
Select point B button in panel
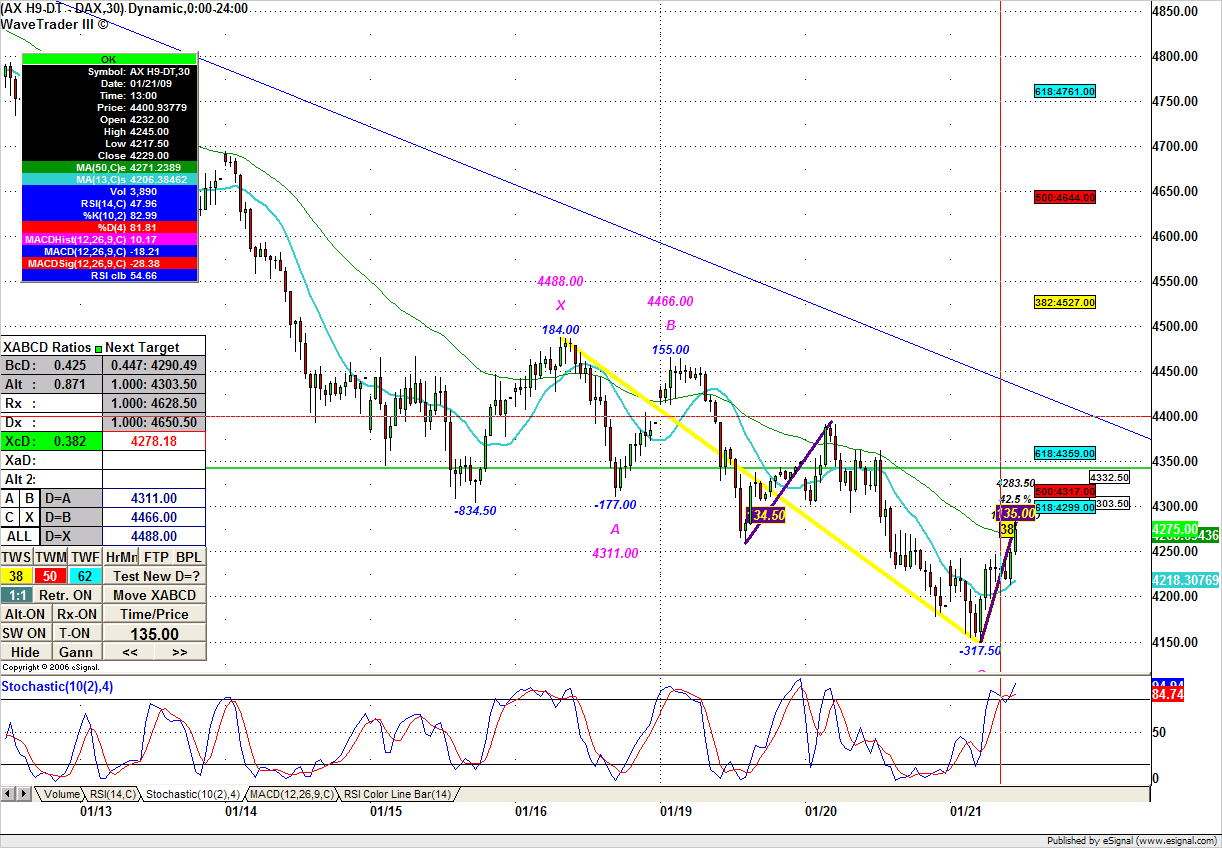(x=30, y=498)
